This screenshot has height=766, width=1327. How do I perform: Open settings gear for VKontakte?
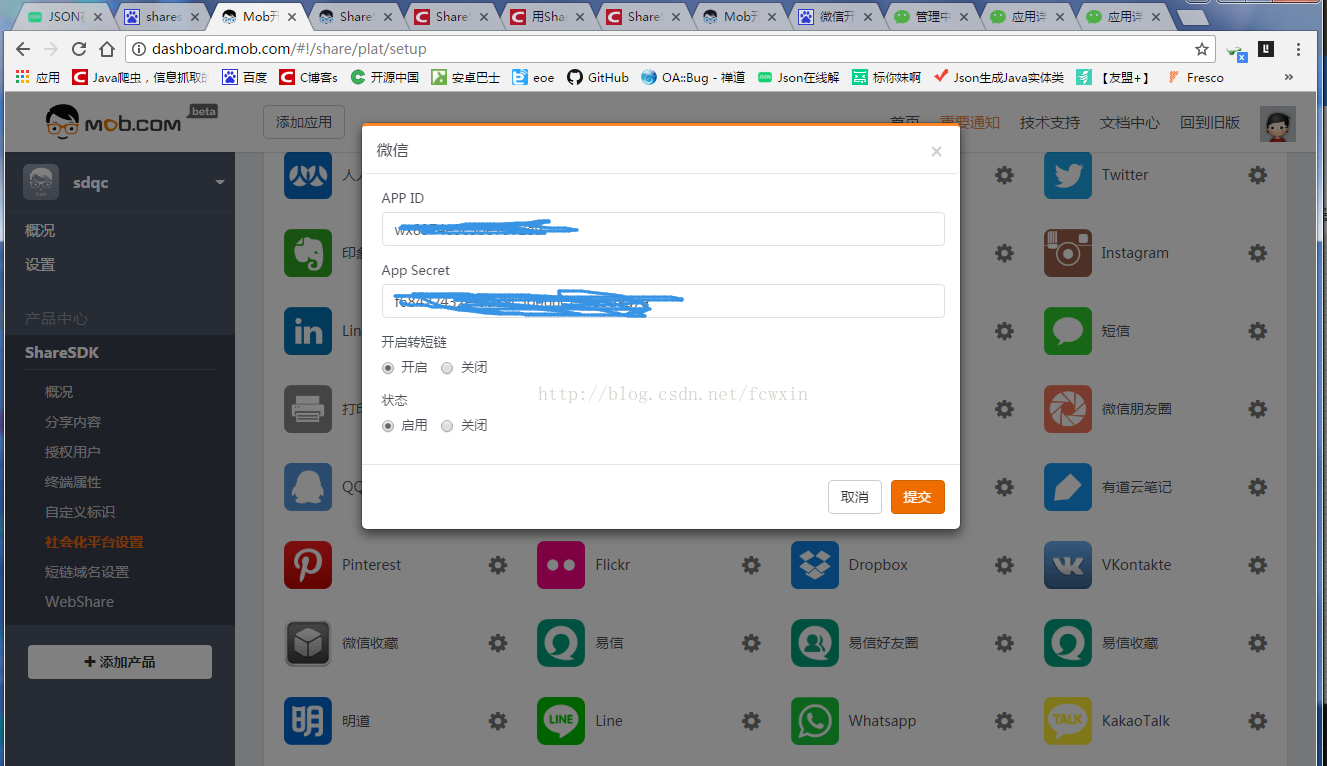pos(1257,565)
